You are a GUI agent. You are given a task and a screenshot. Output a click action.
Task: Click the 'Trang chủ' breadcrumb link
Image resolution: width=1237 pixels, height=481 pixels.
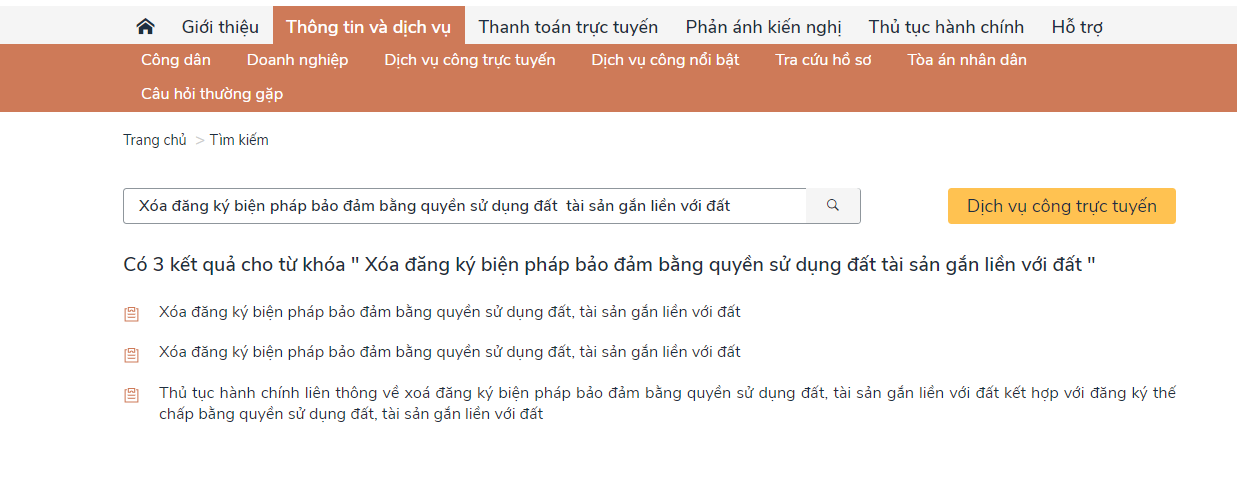pyautogui.click(x=155, y=140)
